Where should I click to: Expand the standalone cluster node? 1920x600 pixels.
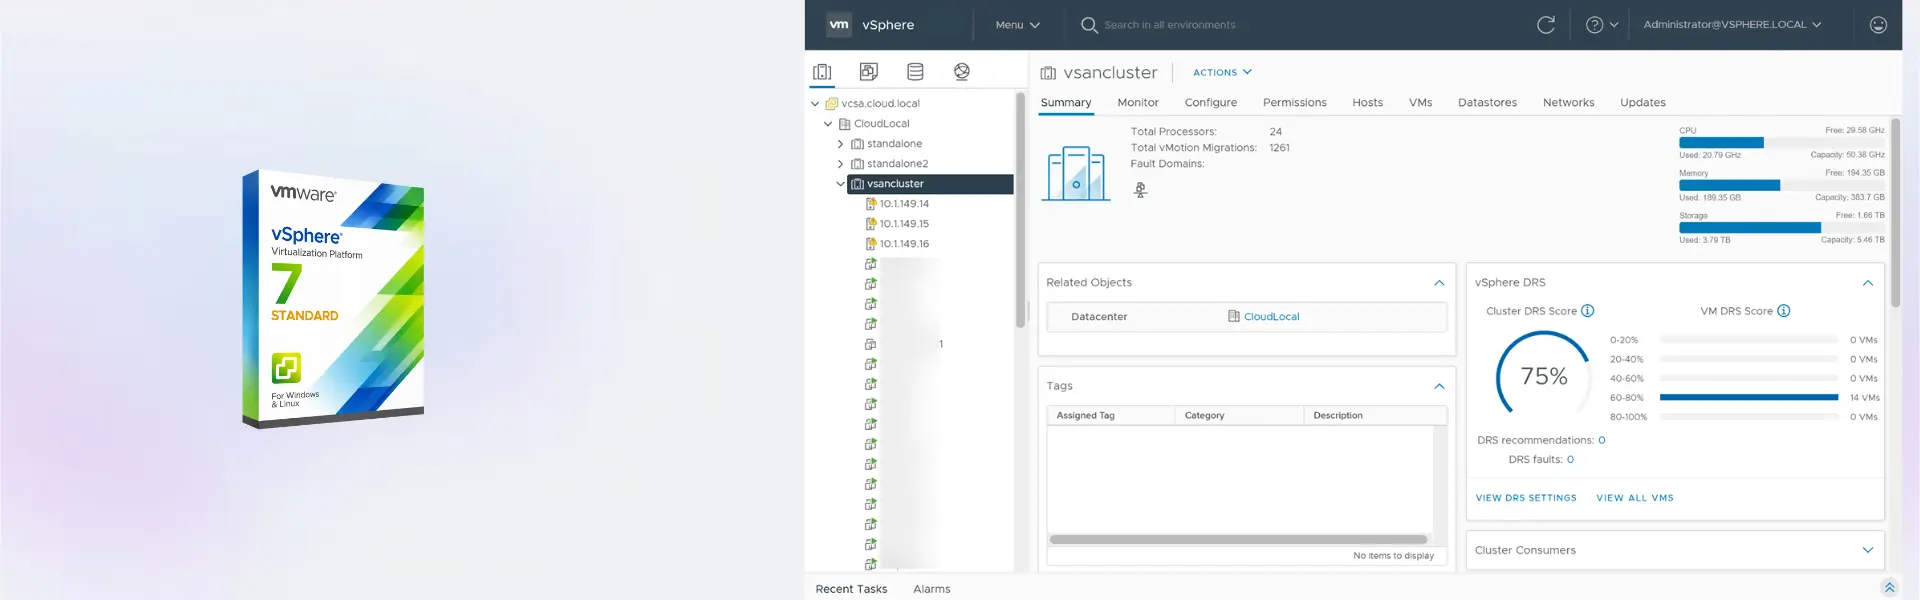(841, 144)
